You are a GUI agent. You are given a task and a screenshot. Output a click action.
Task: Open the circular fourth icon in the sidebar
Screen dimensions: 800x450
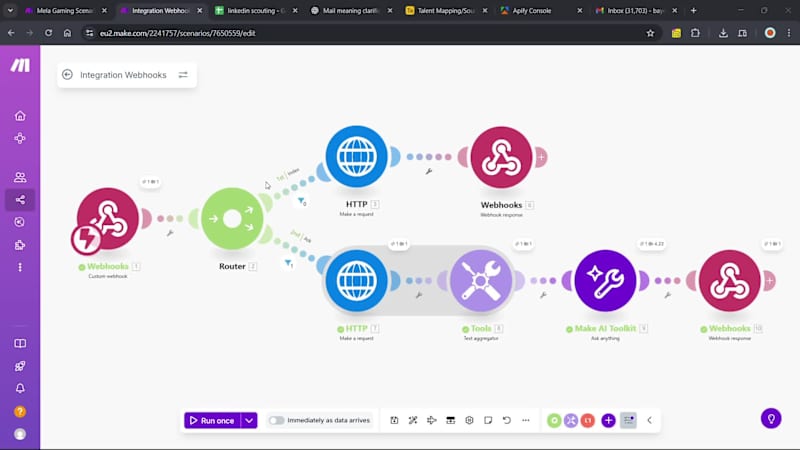[x=20, y=222]
